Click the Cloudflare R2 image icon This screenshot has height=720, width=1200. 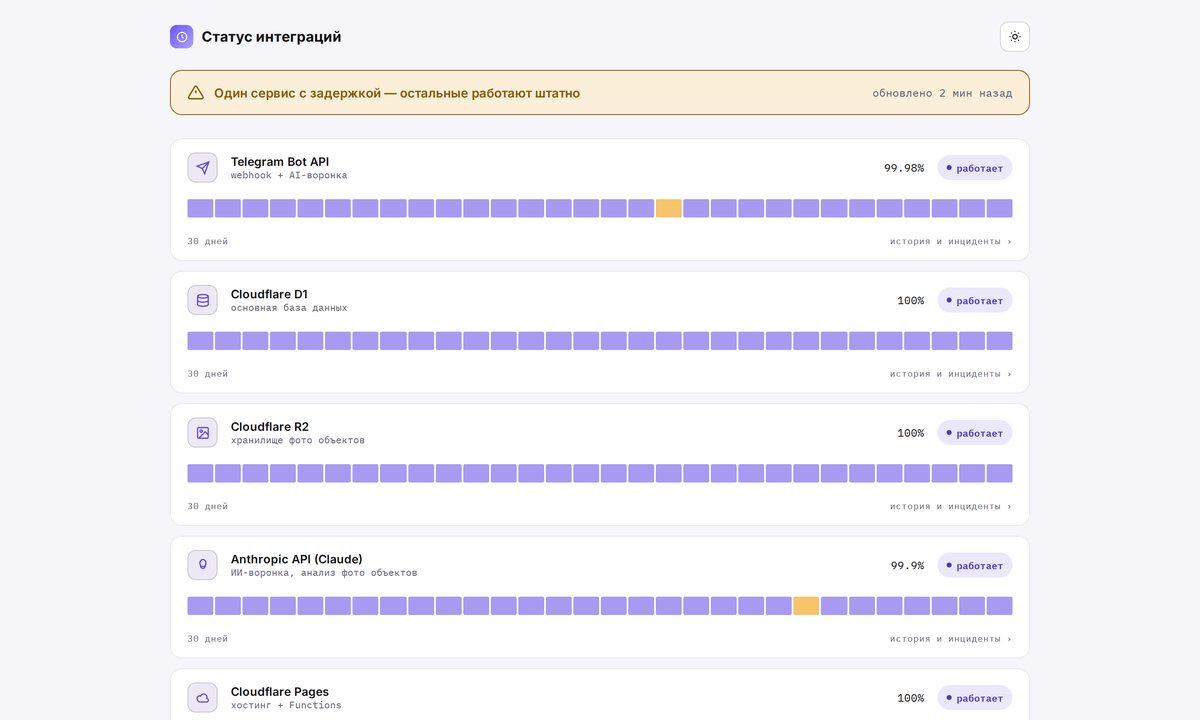202,433
